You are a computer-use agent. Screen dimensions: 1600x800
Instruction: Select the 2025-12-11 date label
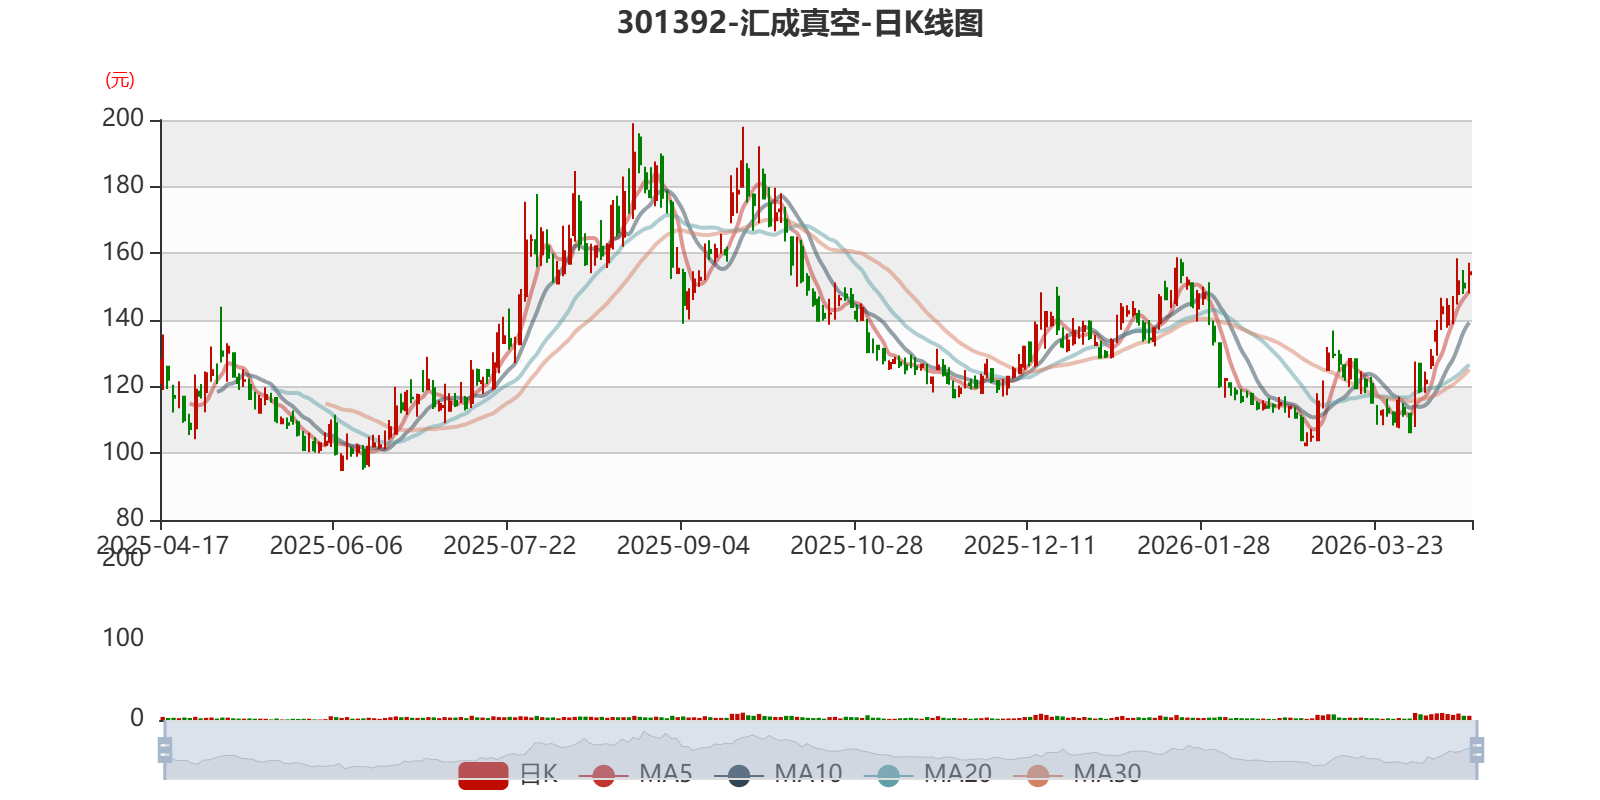click(x=1030, y=546)
